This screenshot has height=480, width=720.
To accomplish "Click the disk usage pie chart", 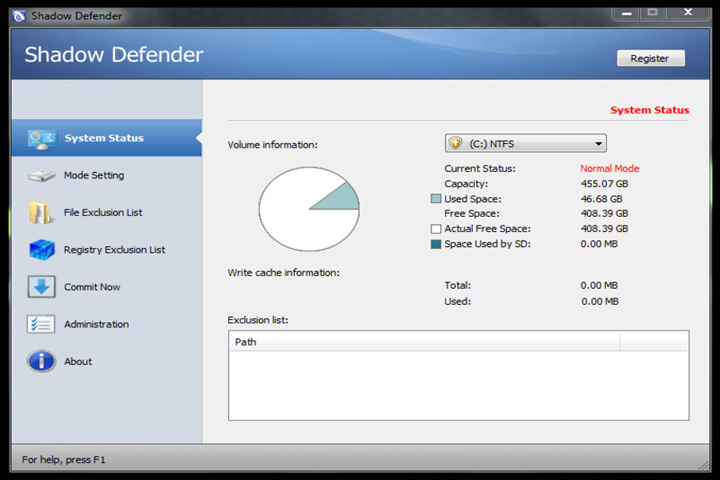I will (309, 209).
